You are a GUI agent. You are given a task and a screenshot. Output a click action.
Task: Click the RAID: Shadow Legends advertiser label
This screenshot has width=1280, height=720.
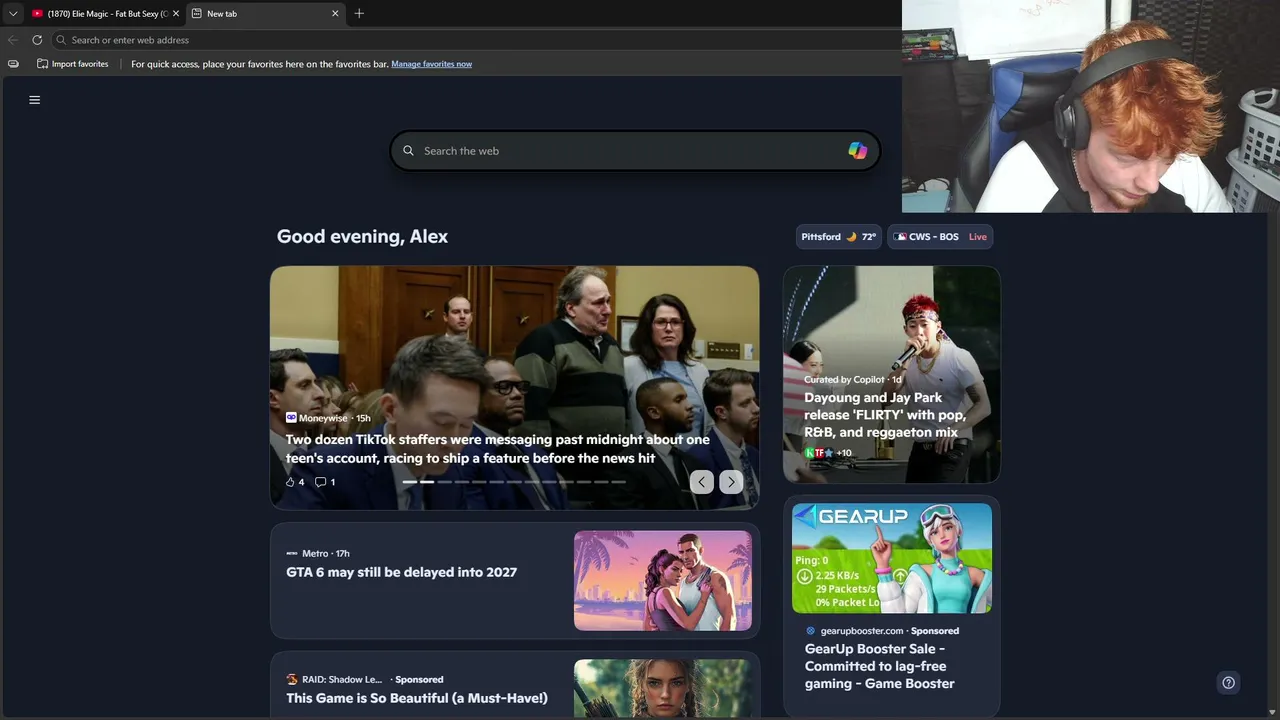point(342,680)
